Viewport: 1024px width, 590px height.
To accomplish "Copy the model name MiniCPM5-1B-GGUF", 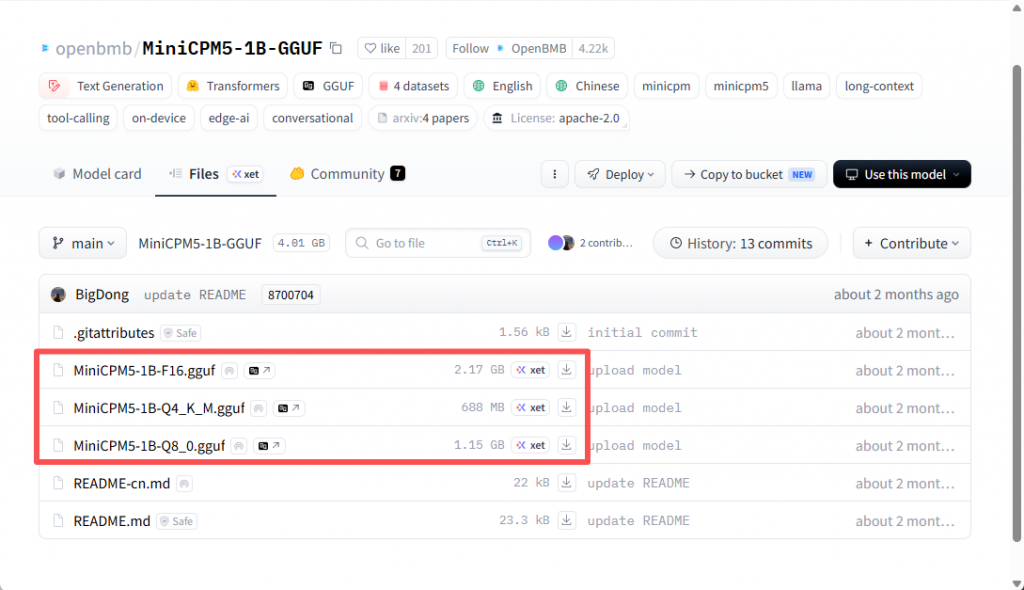I will 336,48.
